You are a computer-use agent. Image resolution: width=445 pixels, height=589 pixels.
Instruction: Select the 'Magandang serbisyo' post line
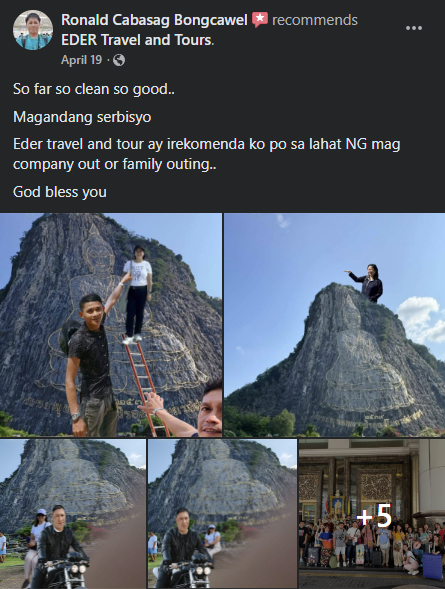82,117
